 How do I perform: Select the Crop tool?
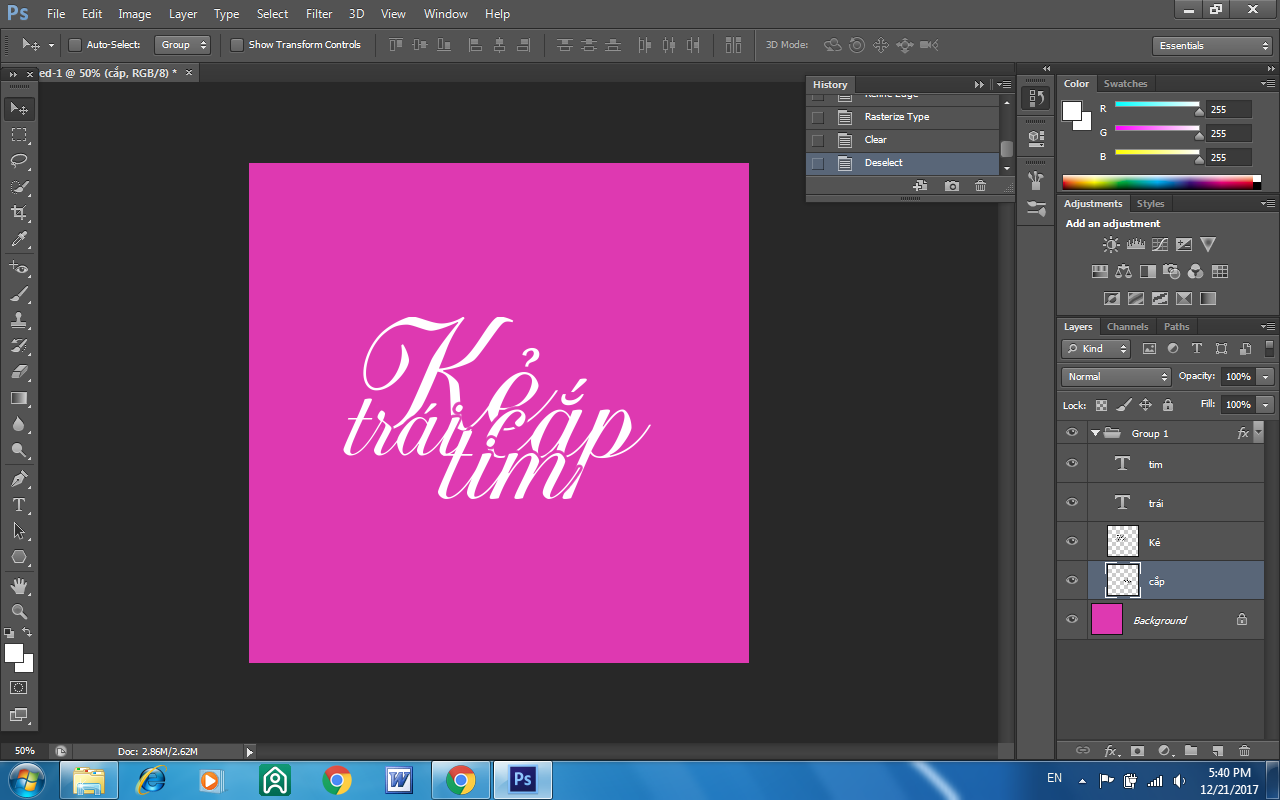(19, 213)
